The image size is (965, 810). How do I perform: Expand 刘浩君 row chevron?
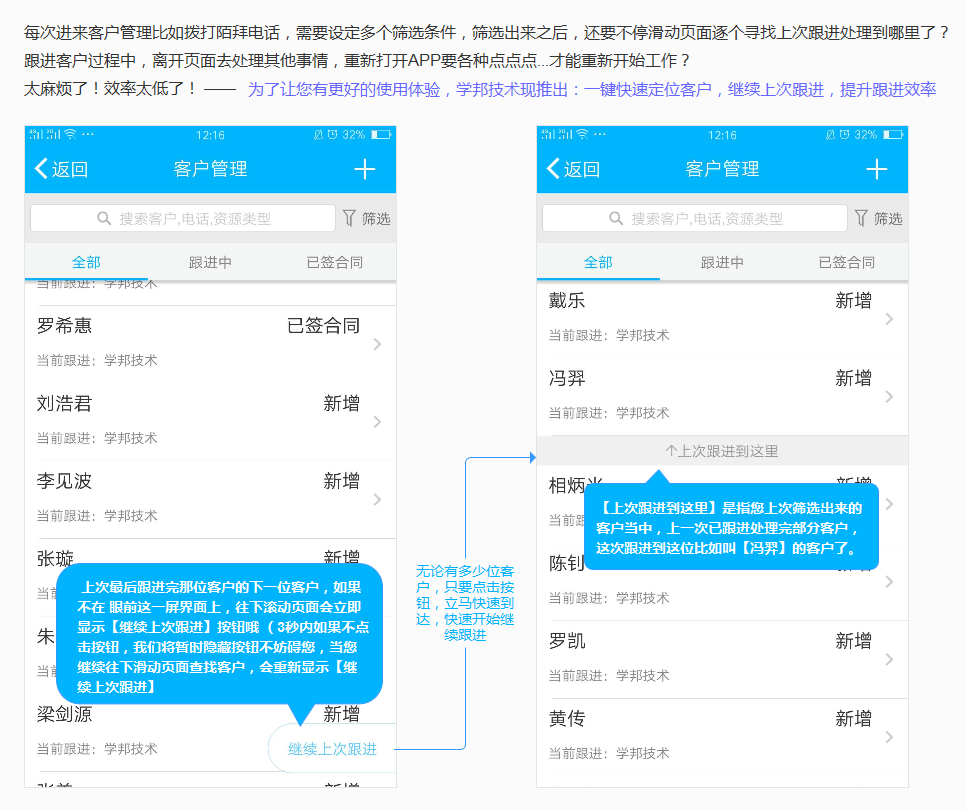[377, 422]
